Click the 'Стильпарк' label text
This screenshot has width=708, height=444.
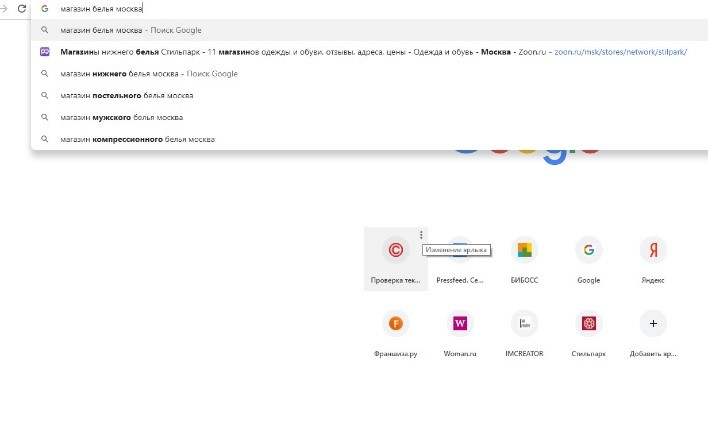point(588,354)
